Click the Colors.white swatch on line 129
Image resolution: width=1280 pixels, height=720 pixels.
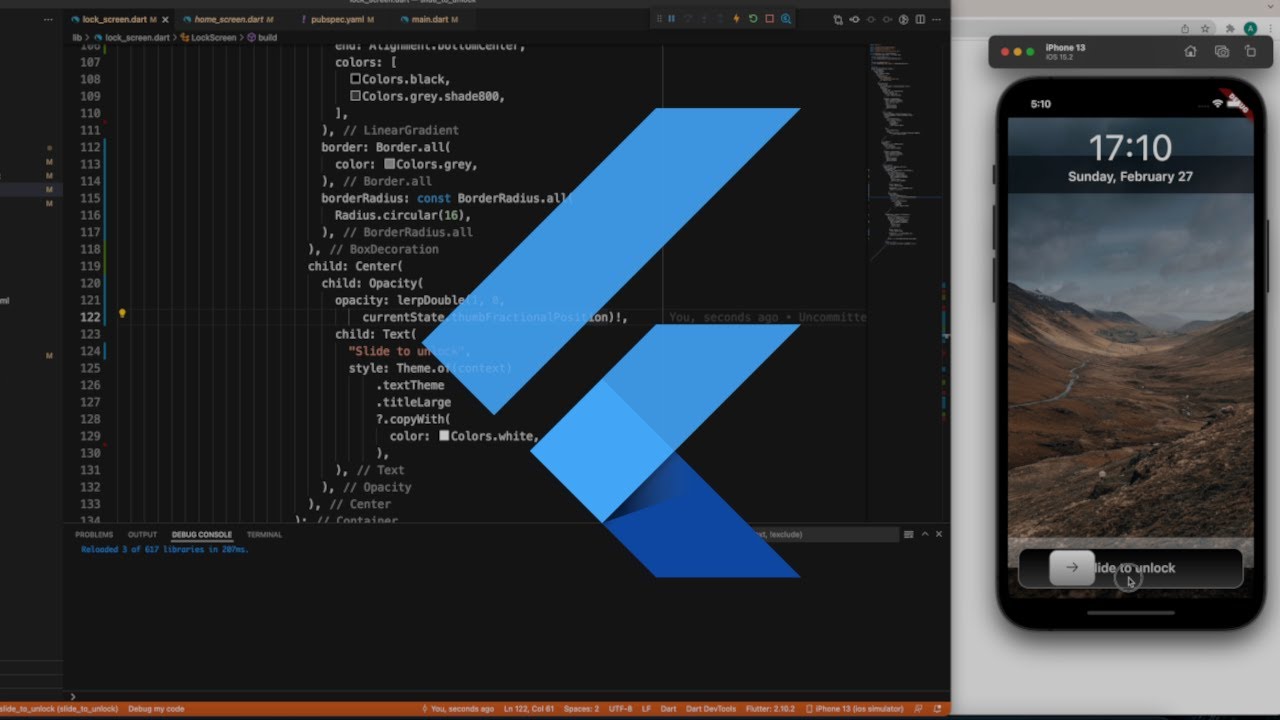click(x=444, y=436)
